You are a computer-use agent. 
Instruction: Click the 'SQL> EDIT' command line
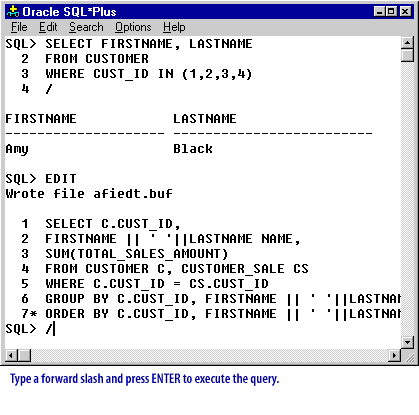coord(41,179)
